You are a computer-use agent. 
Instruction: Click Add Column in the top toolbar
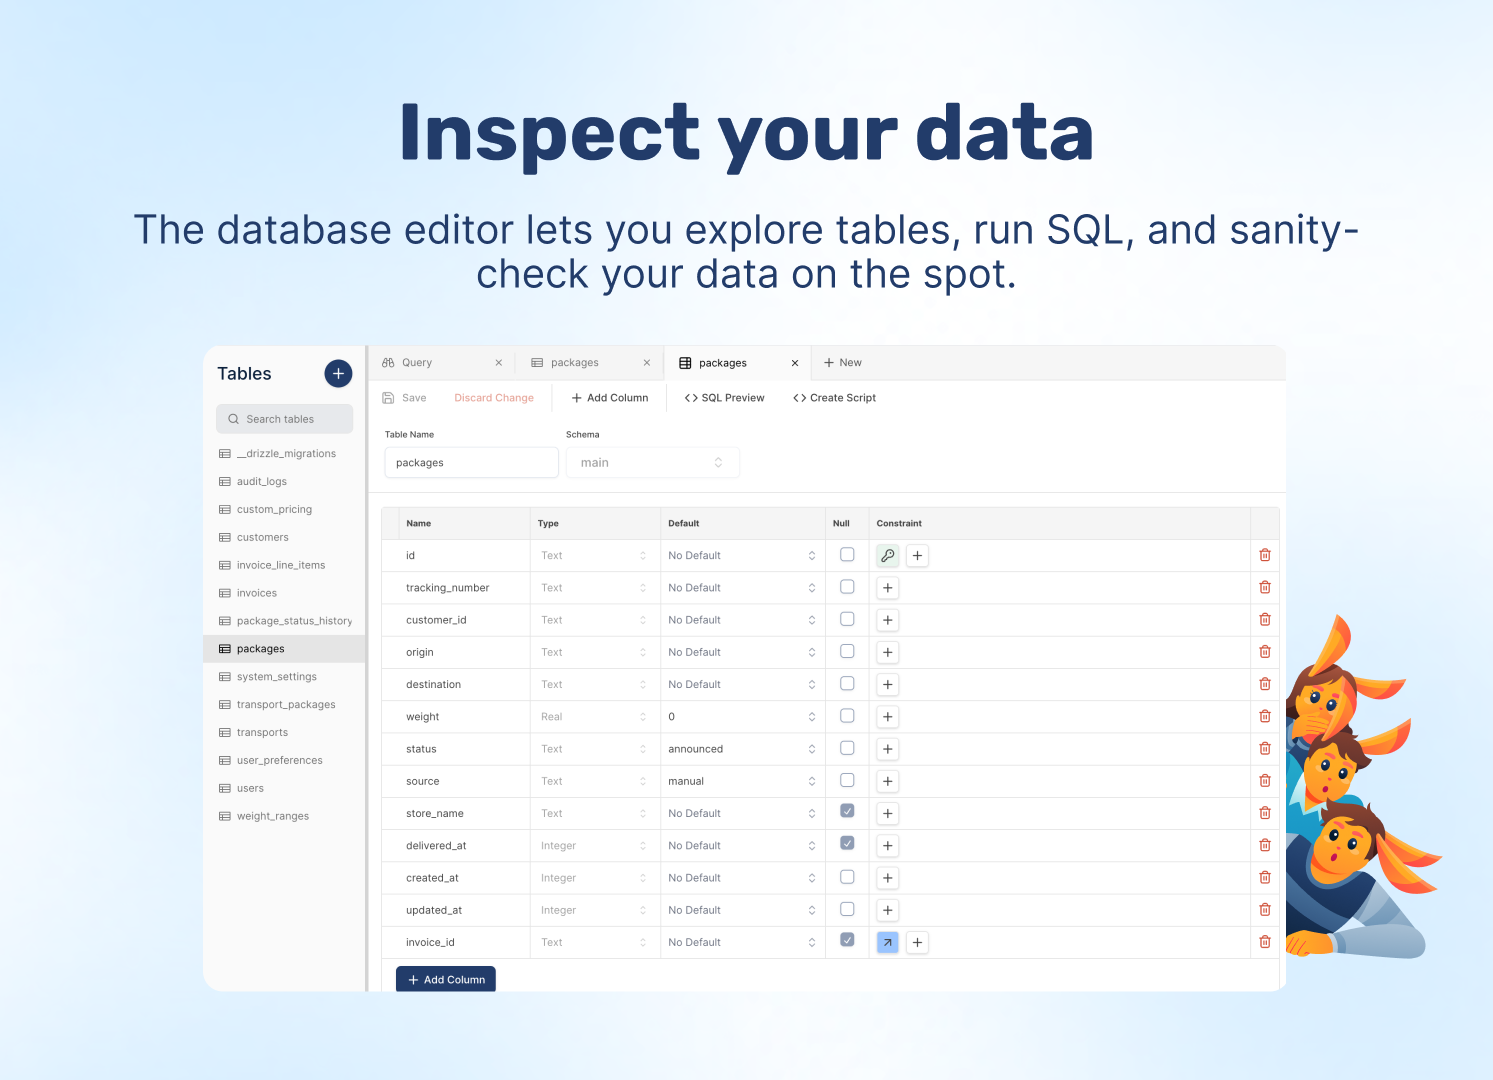610,398
